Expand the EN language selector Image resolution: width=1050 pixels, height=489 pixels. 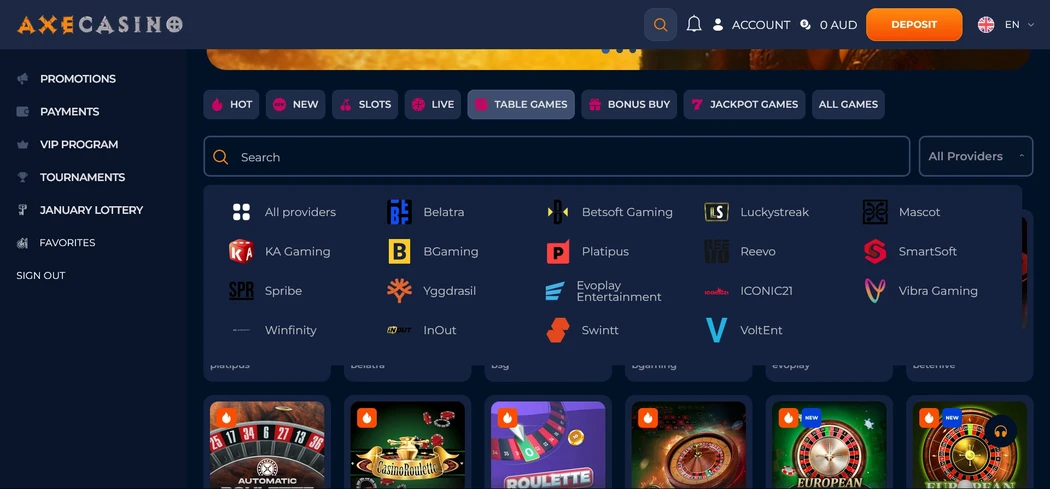tap(1006, 25)
